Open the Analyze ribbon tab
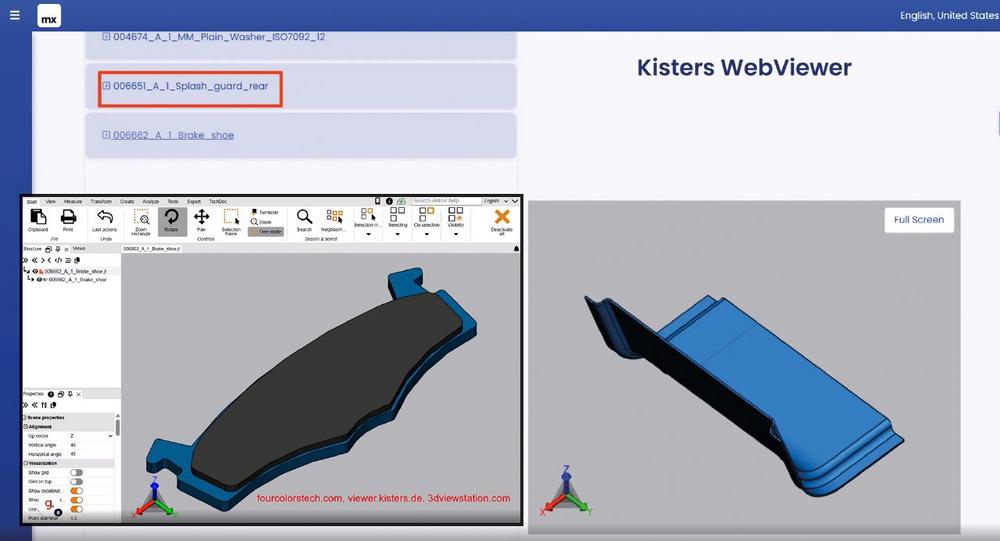 (x=151, y=202)
